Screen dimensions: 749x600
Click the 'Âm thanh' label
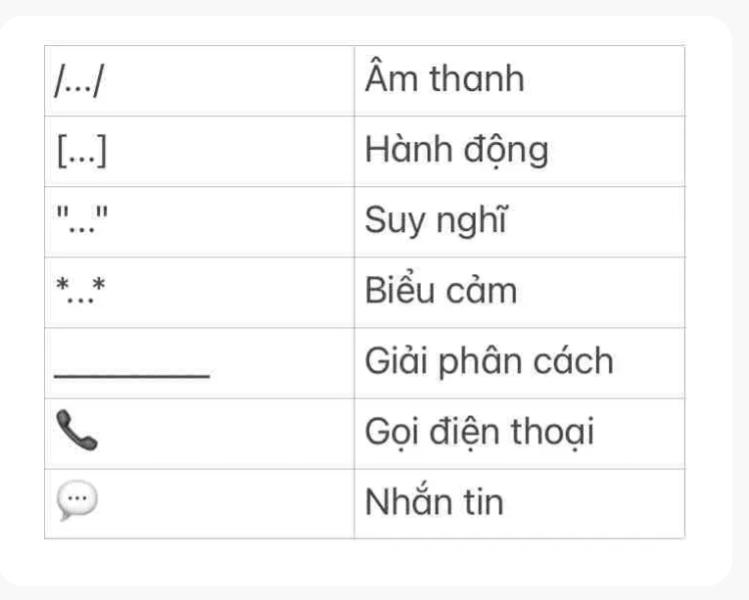pyautogui.click(x=445, y=81)
